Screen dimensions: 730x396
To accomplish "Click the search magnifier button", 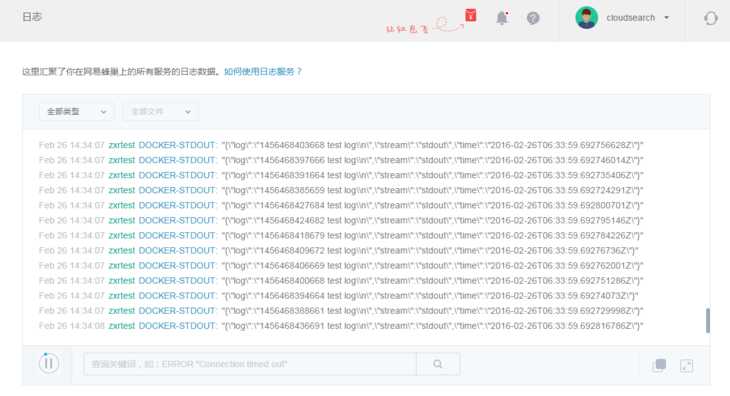I will (438, 364).
